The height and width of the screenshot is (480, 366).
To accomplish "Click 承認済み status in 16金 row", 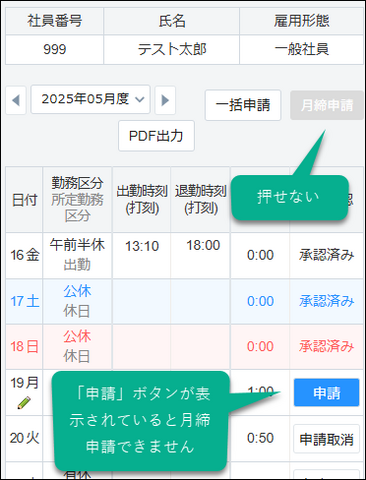I will (326, 255).
